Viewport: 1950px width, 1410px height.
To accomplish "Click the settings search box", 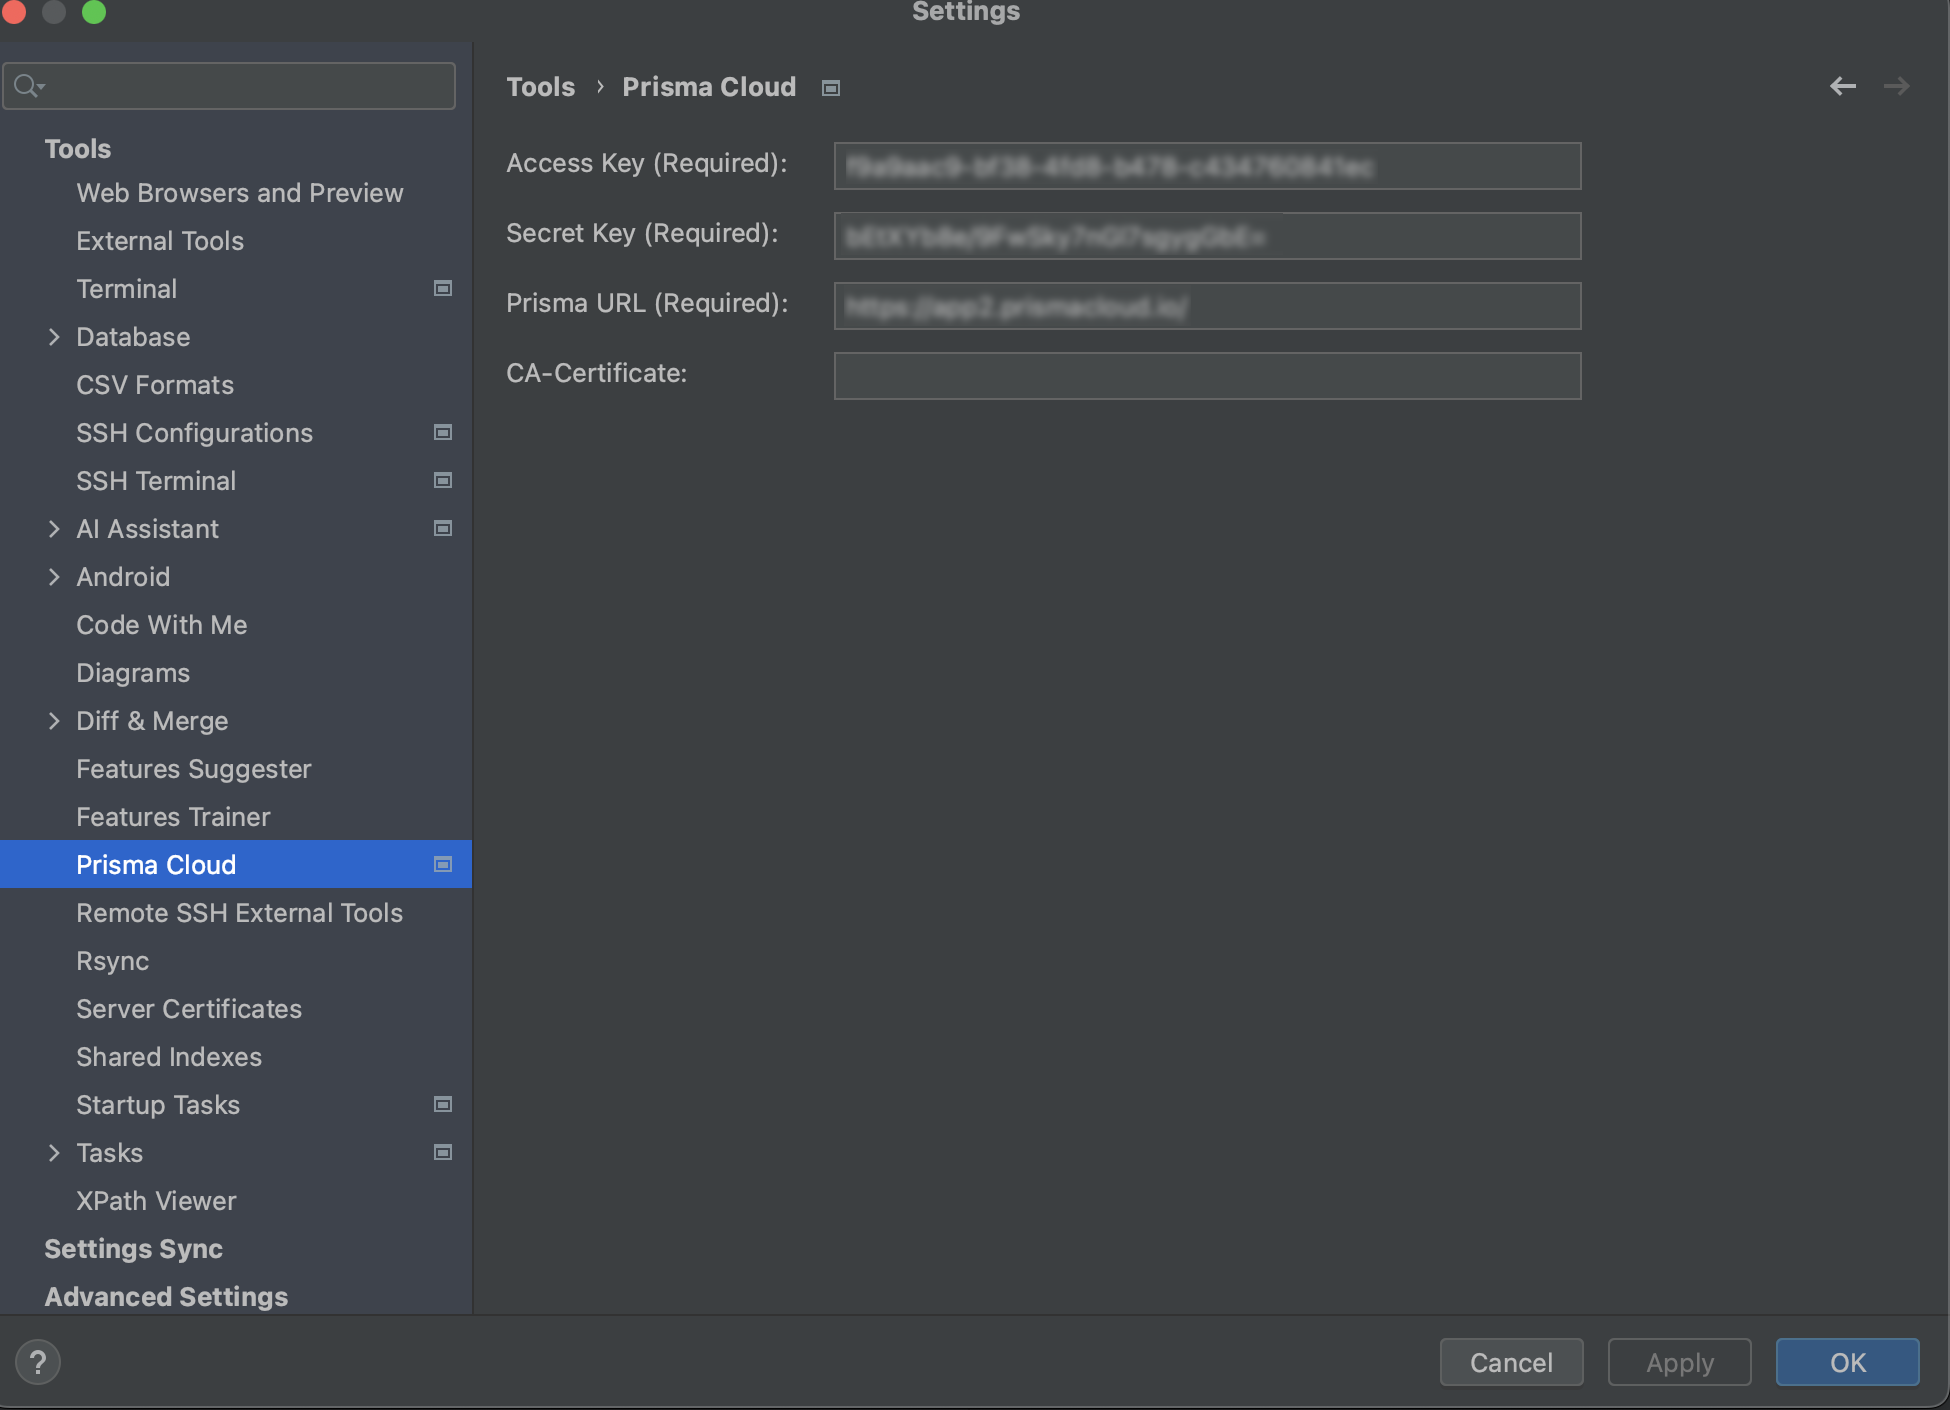I will coord(229,86).
